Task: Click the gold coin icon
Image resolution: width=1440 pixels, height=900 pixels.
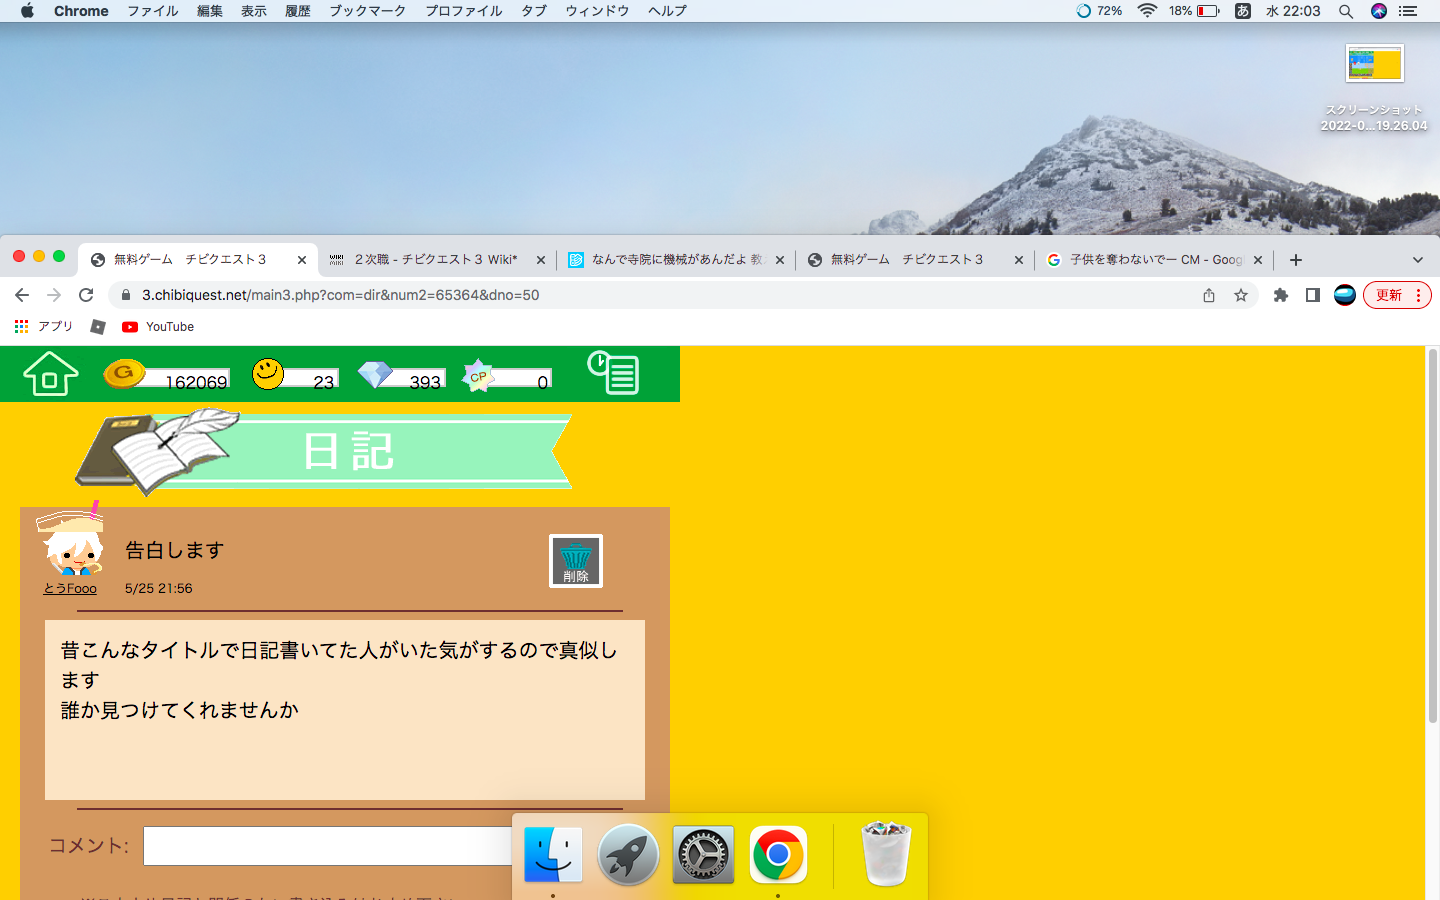Action: (124, 374)
